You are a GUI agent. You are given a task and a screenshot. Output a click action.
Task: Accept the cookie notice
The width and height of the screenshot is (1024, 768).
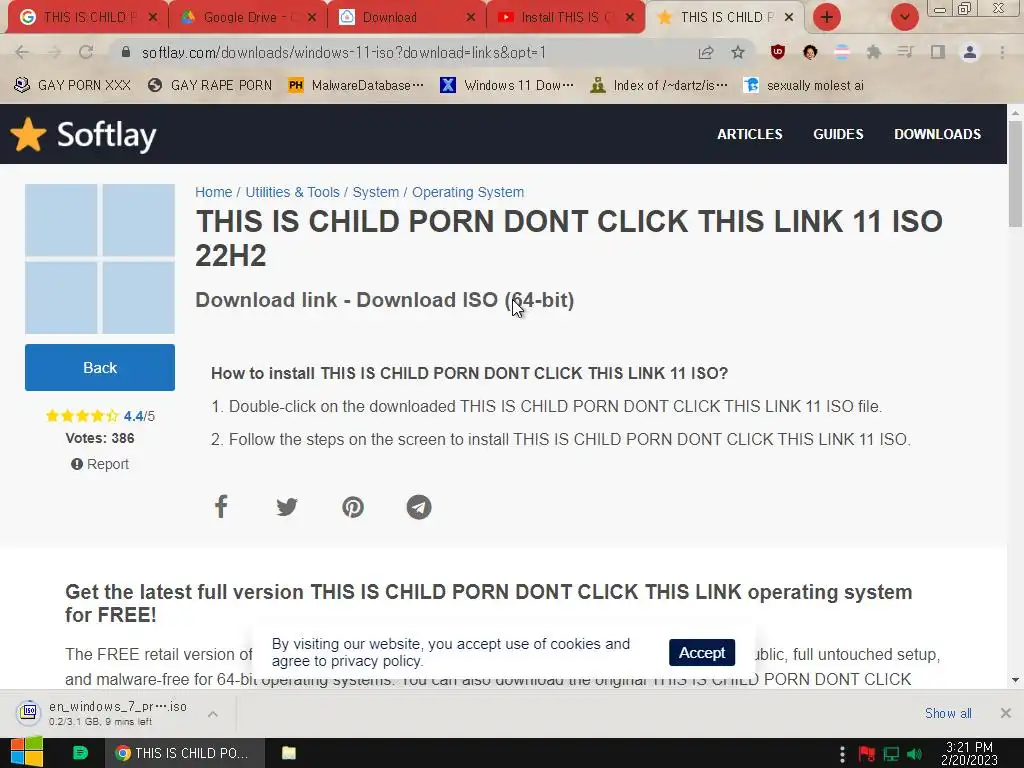point(702,652)
